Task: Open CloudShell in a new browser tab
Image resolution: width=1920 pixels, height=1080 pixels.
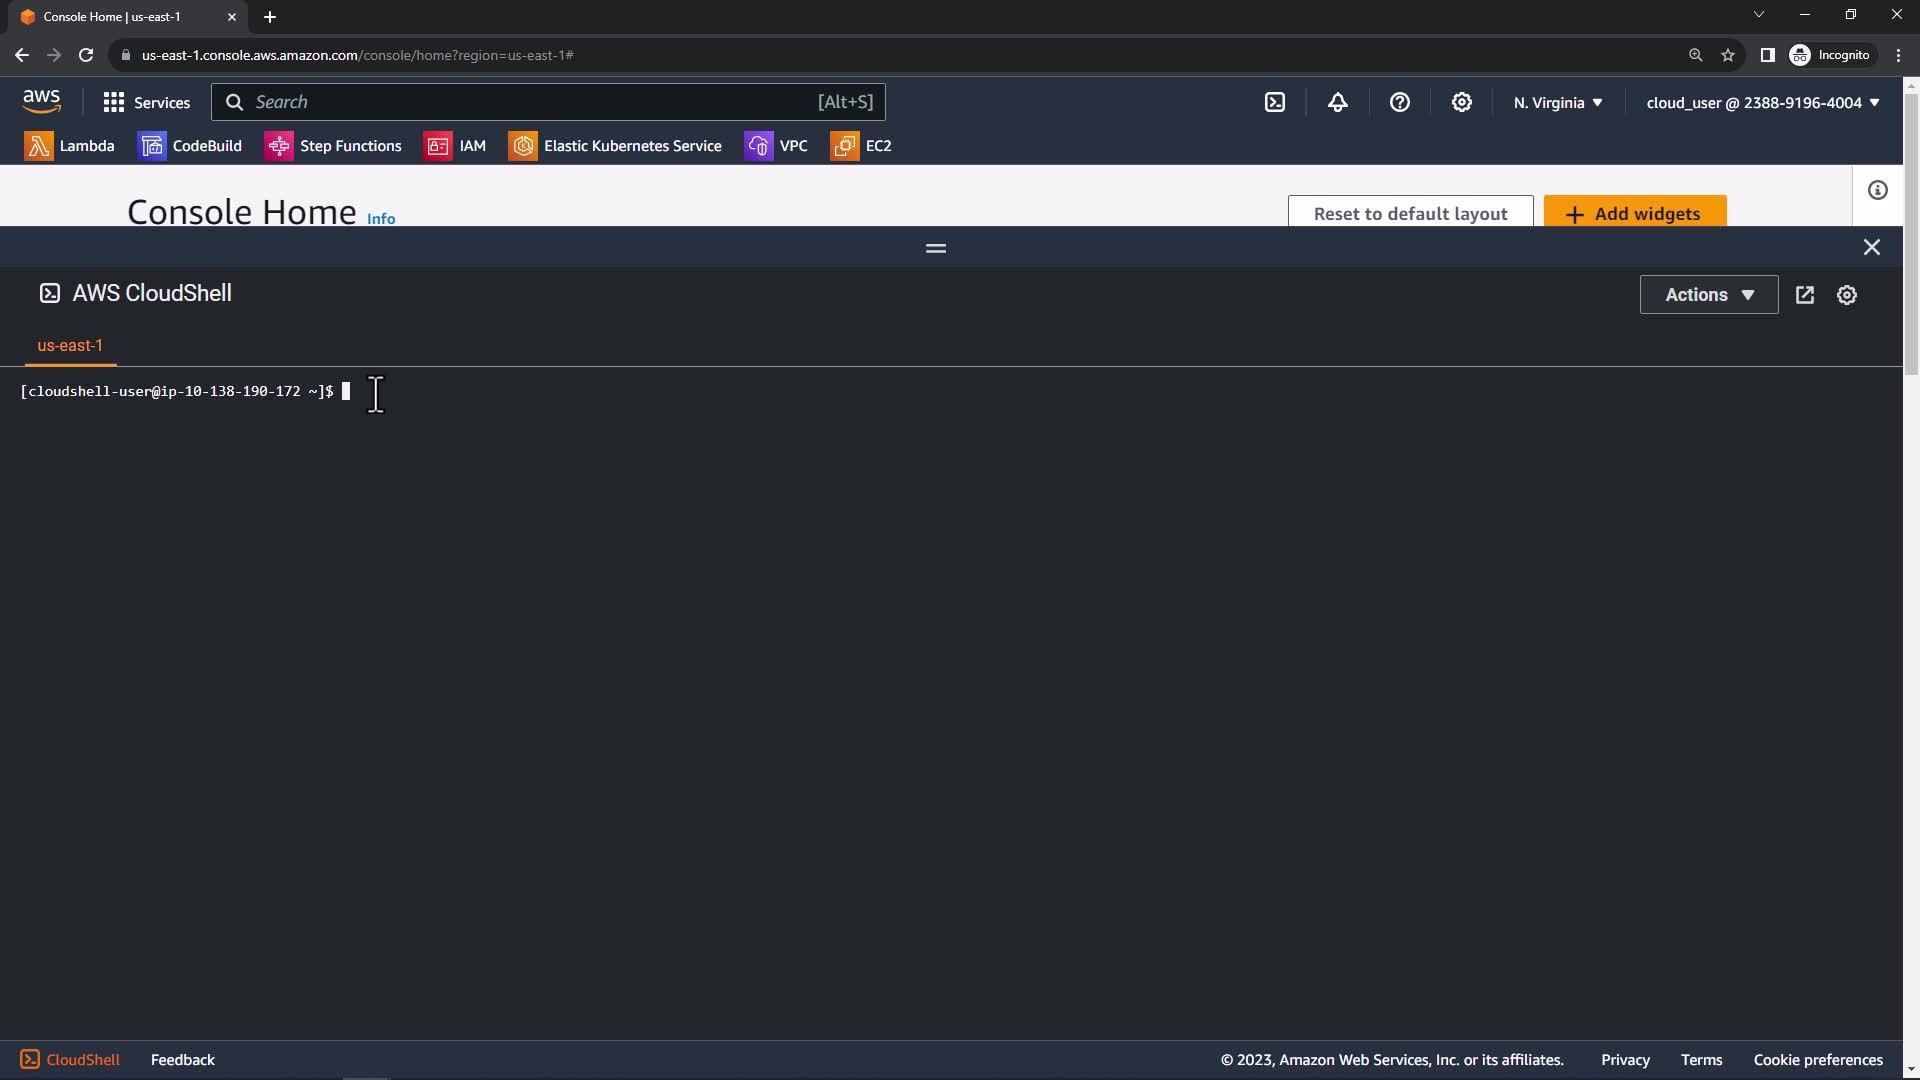Action: [x=1804, y=295]
